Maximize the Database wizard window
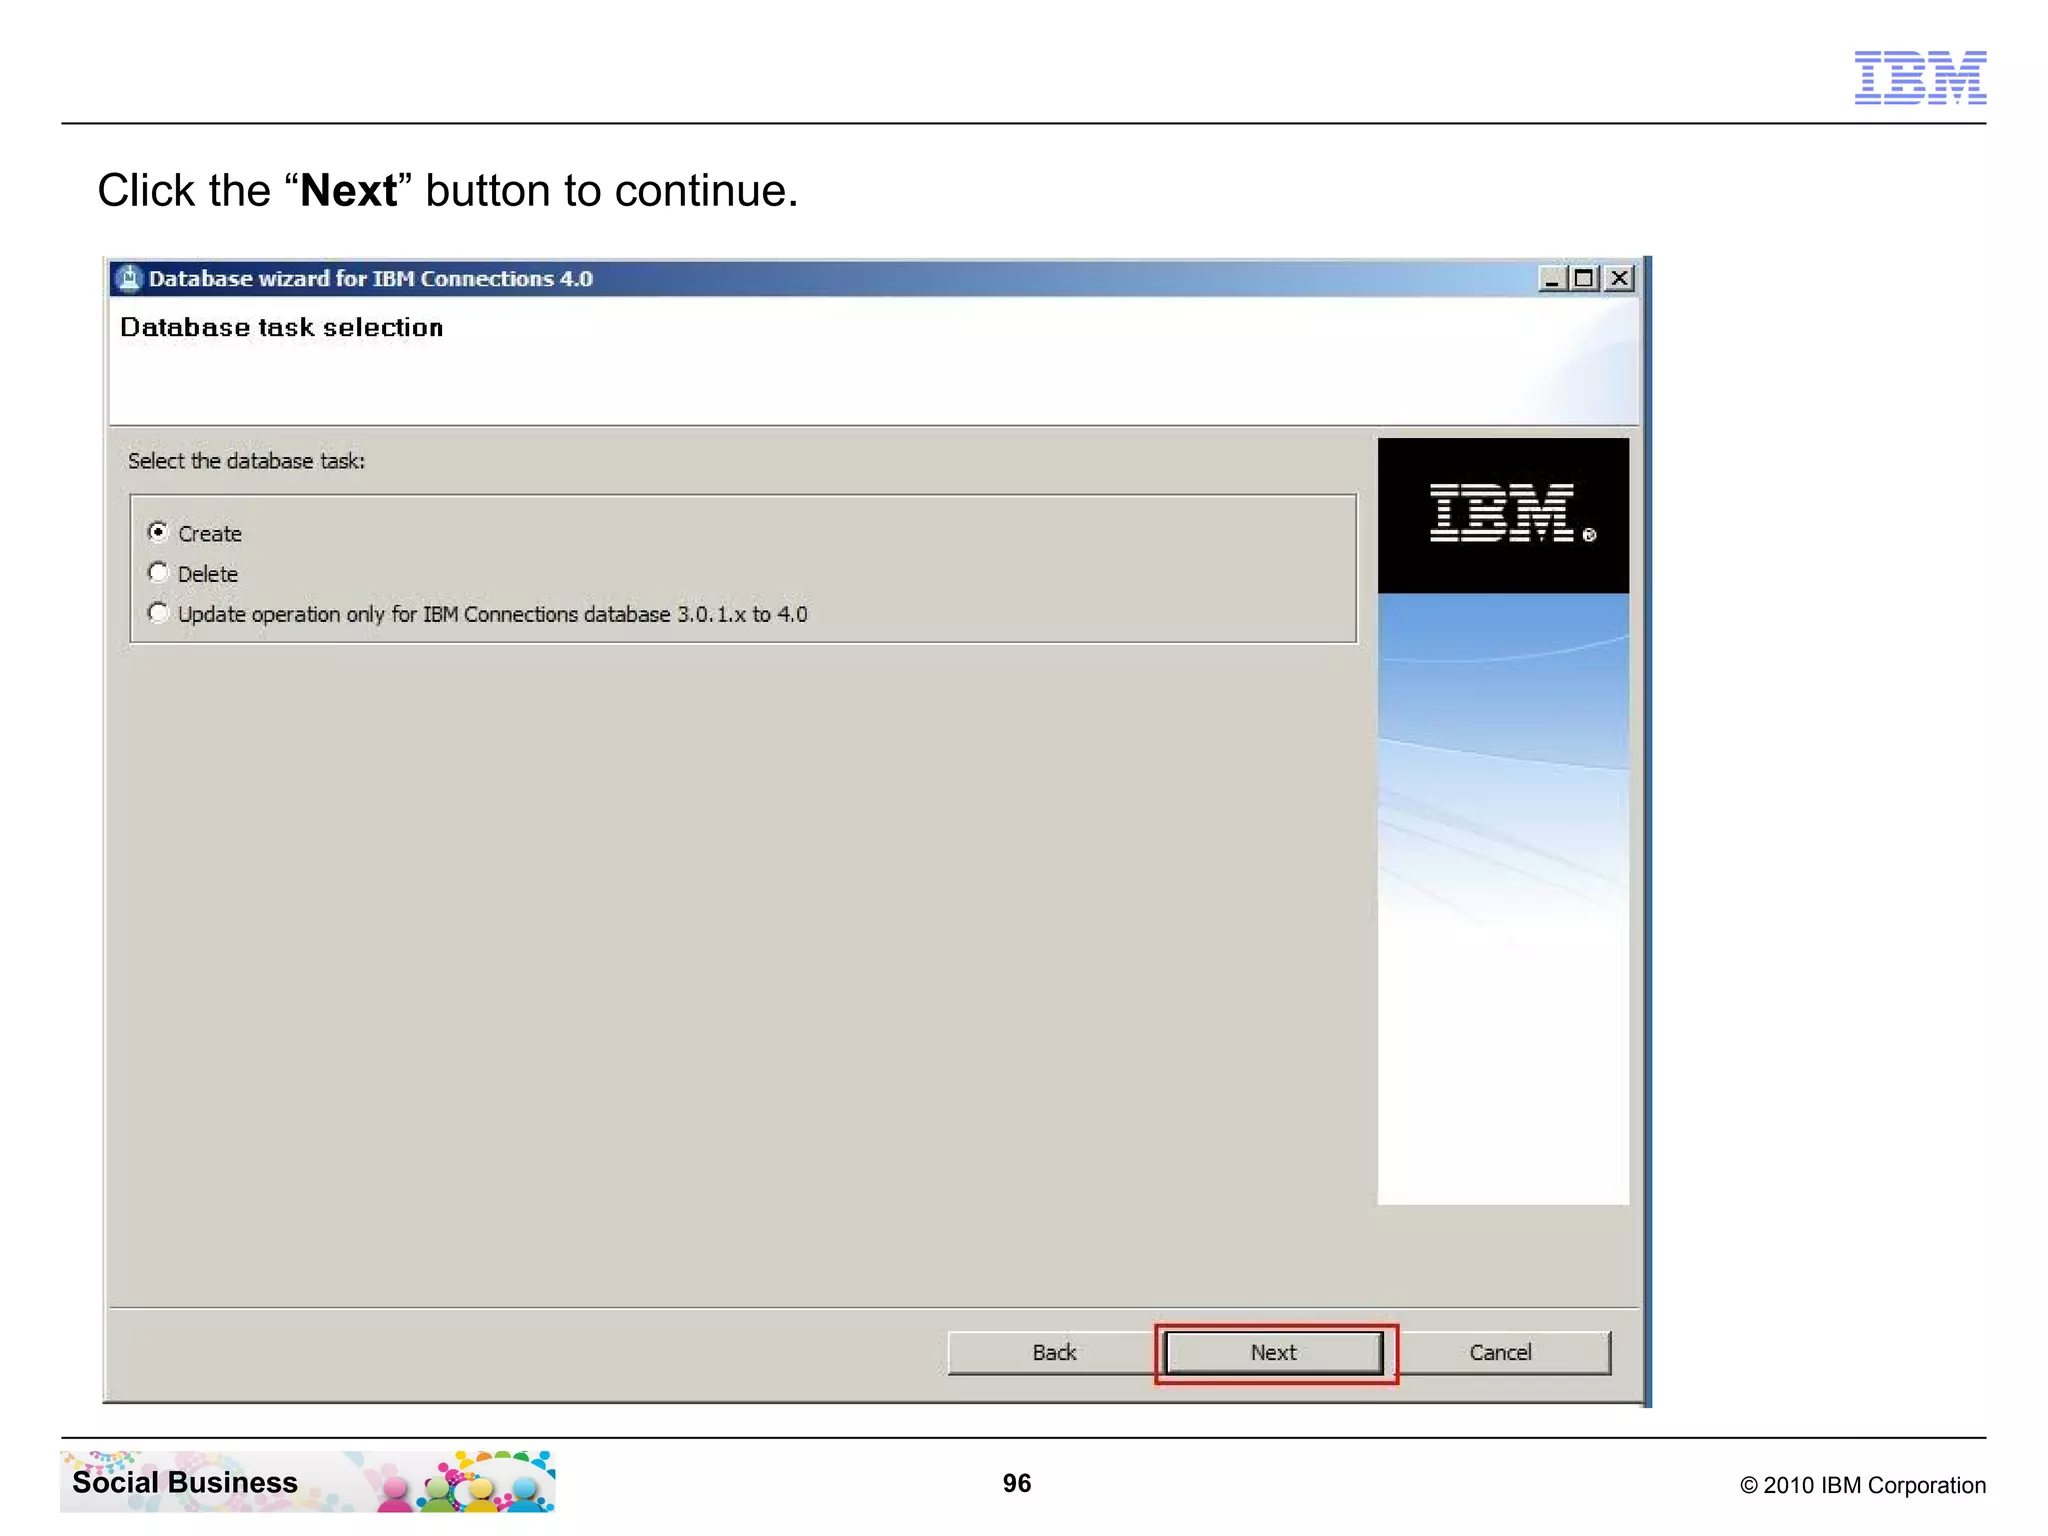 pos(1584,279)
